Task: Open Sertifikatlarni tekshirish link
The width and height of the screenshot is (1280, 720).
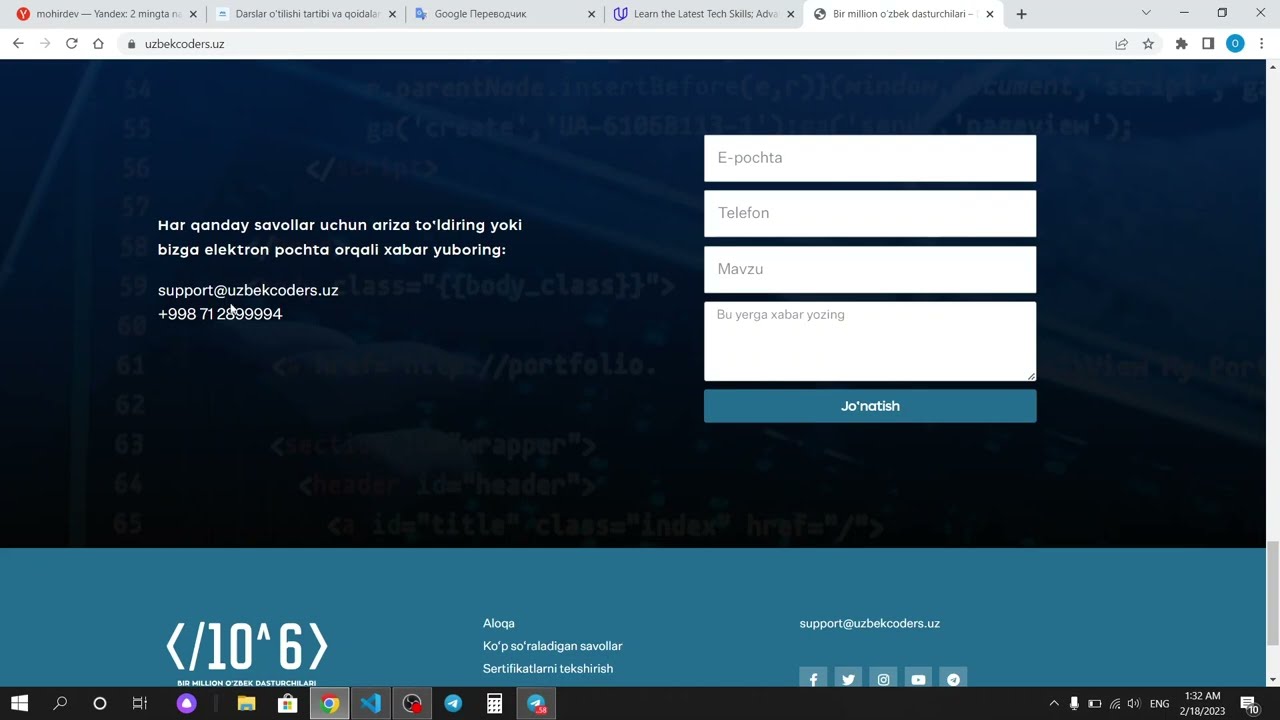Action: 548,669
